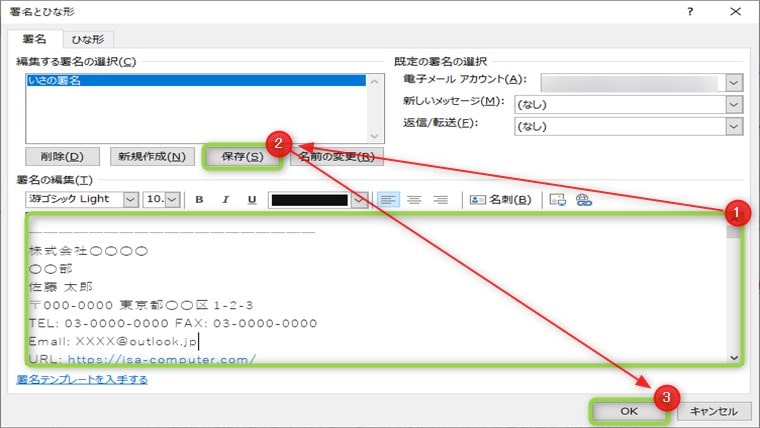Open the font name dropdown 游ゴシック Light

pyautogui.click(x=130, y=199)
